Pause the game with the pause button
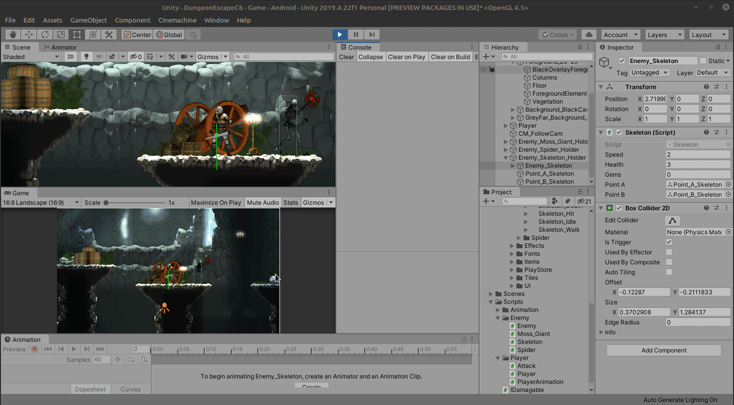734x405 pixels. tap(356, 35)
